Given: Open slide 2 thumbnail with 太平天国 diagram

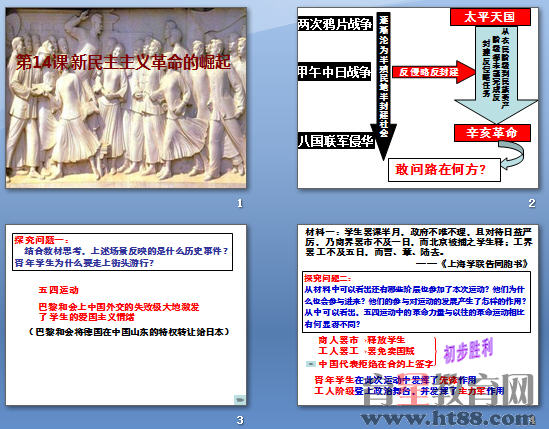Looking at the screenshot, I should point(418,98).
